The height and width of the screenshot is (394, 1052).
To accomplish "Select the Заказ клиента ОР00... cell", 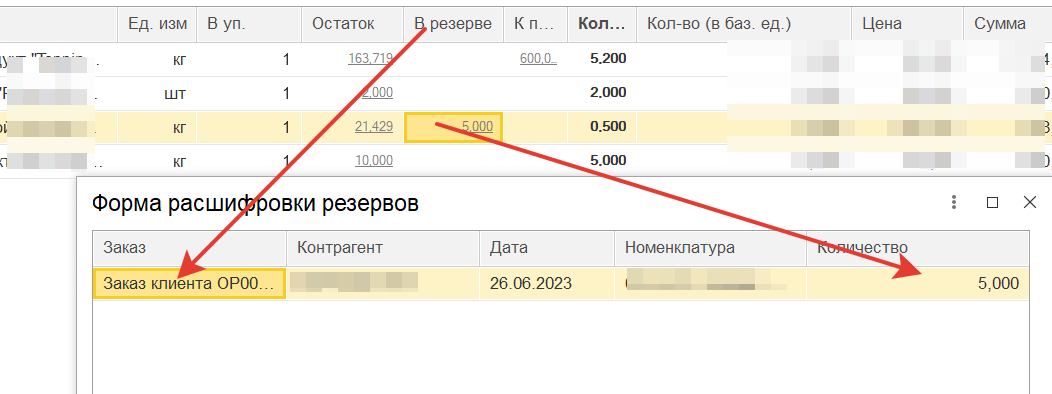I will [190, 283].
